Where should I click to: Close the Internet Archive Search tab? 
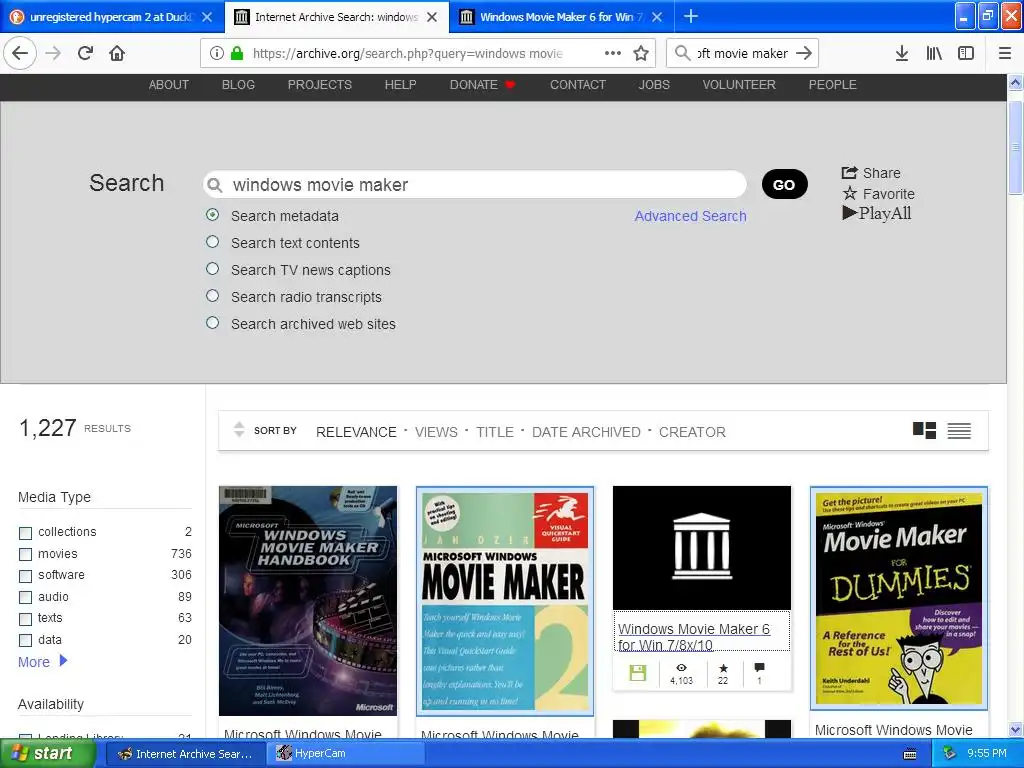pyautogui.click(x=432, y=17)
